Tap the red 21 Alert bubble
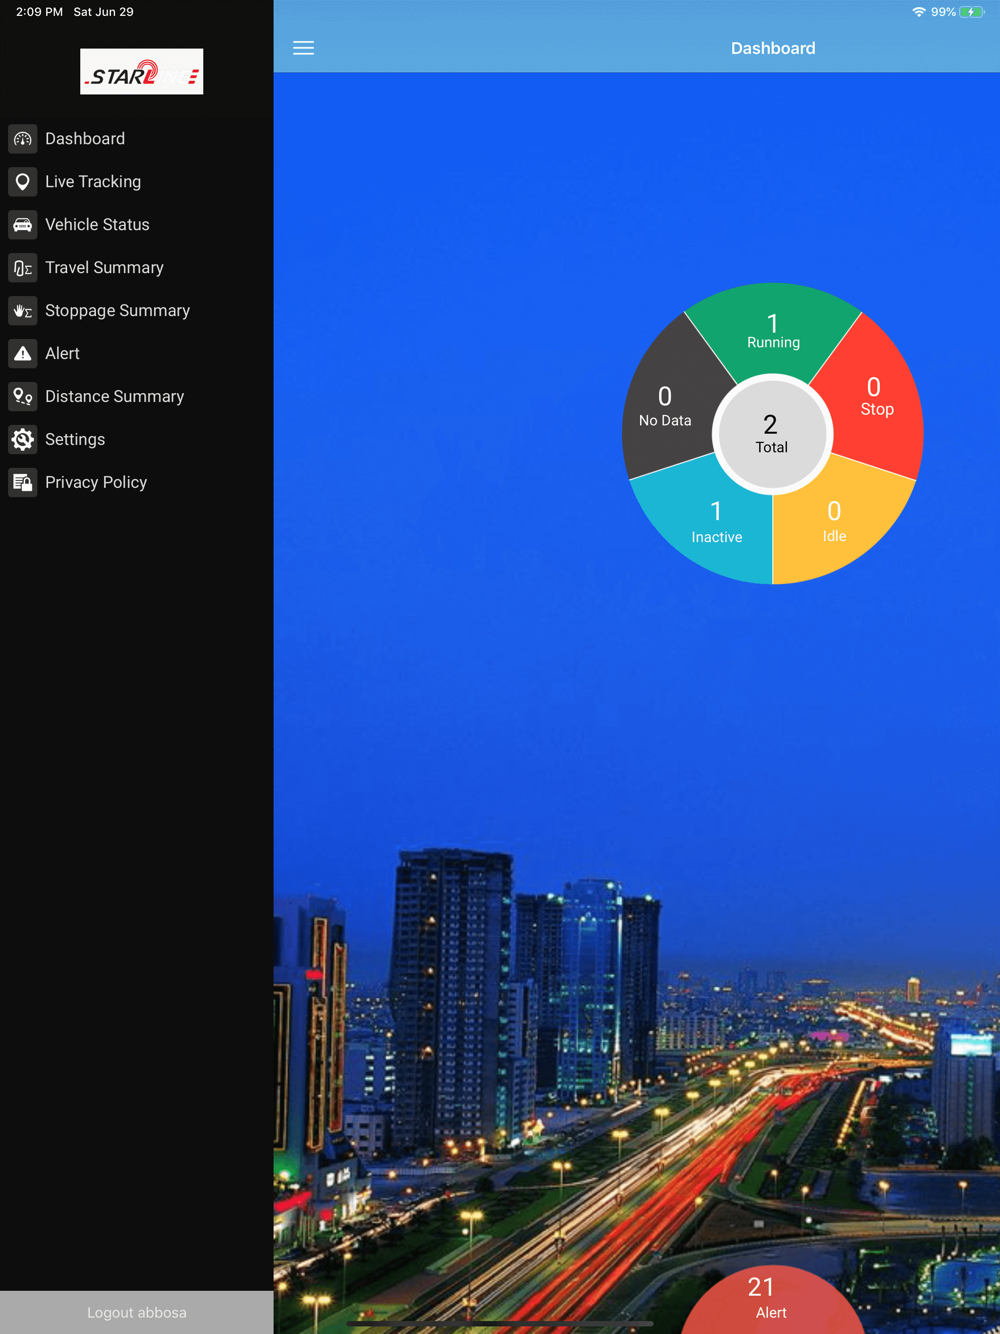The width and height of the screenshot is (1000, 1334). click(772, 1300)
